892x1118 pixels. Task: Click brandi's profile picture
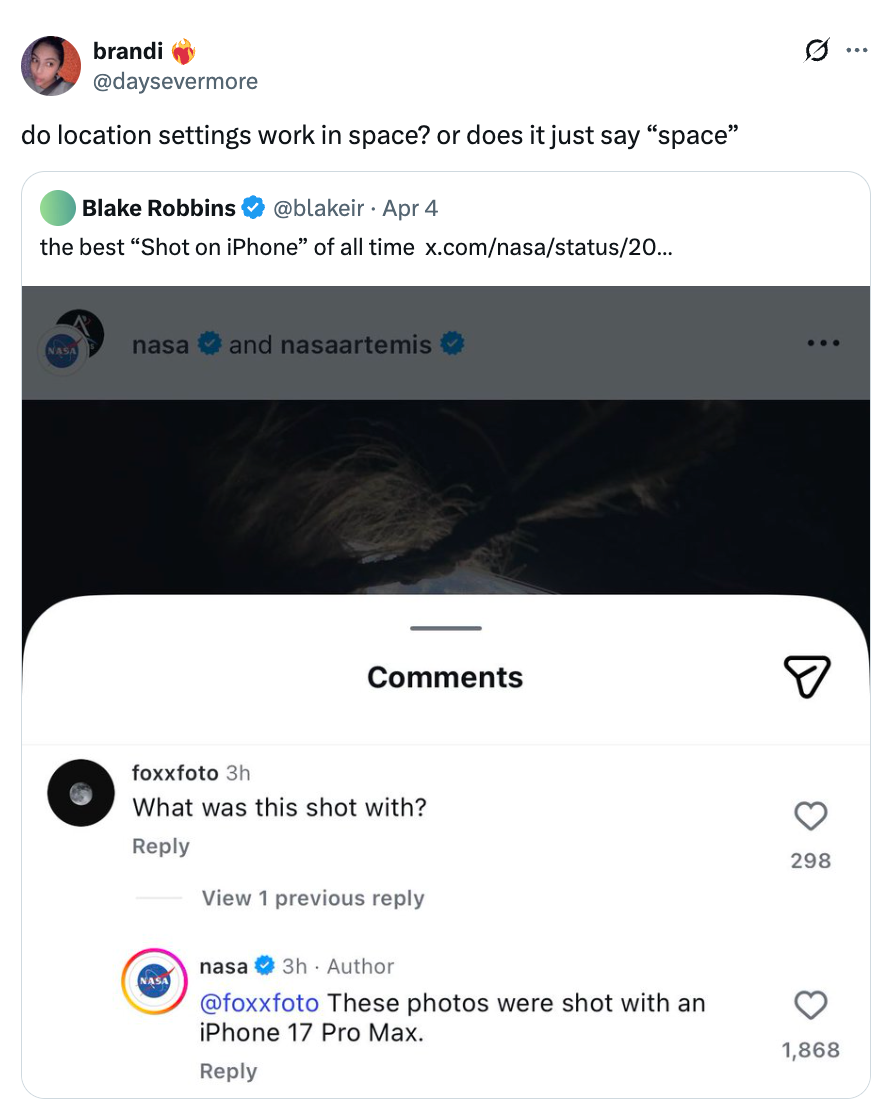tap(50, 66)
